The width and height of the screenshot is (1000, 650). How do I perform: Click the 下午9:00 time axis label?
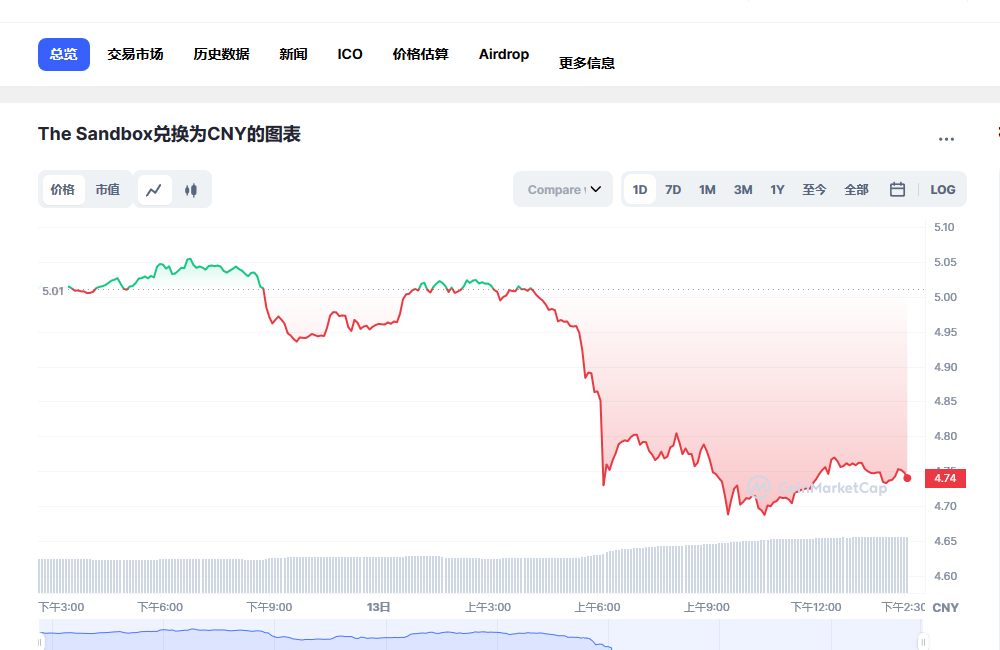[269, 607]
